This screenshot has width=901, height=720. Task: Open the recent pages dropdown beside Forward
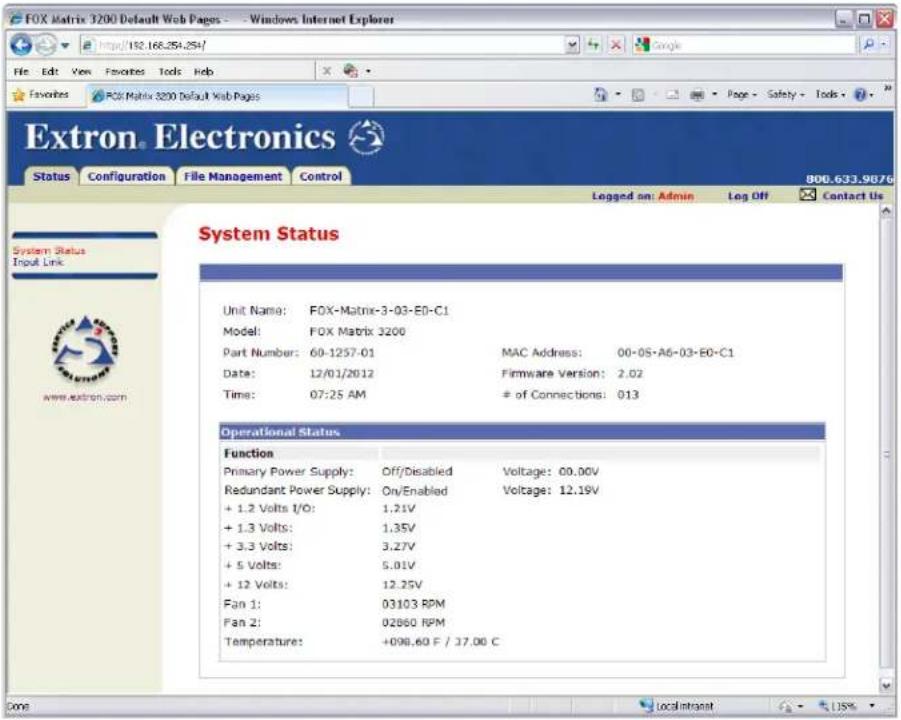65,45
